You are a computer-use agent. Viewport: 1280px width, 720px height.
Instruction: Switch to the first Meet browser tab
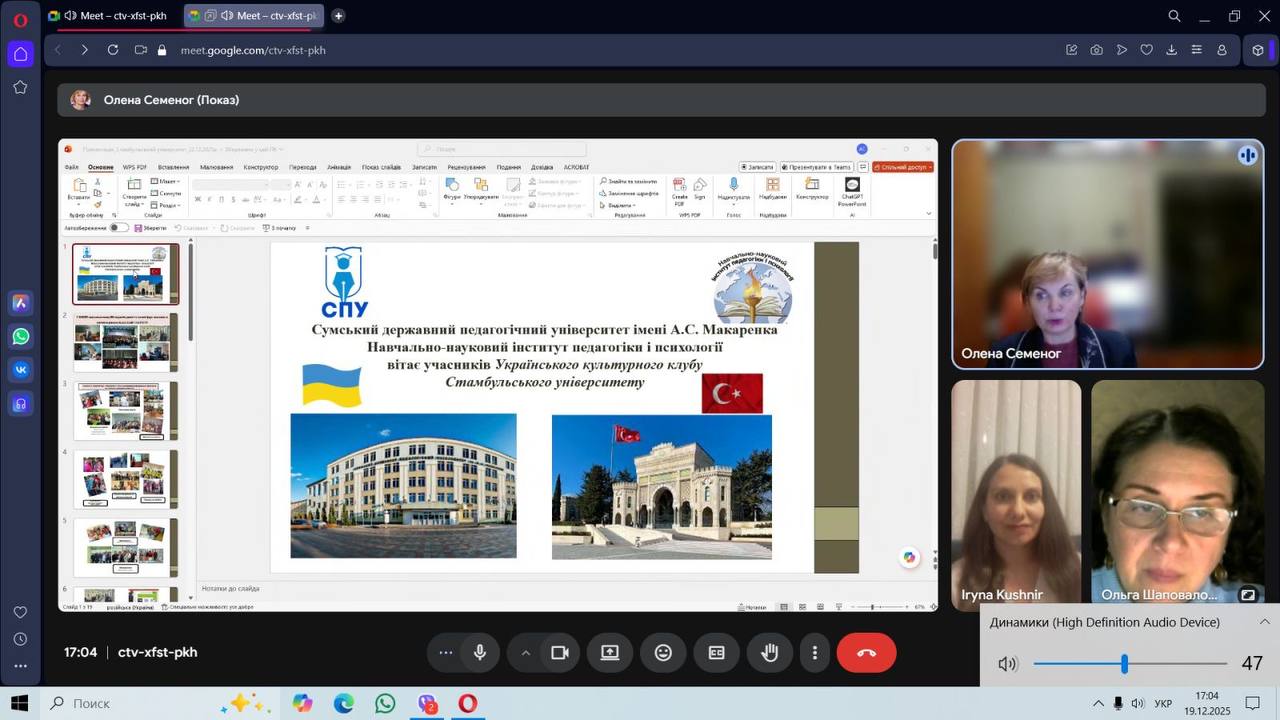110,16
